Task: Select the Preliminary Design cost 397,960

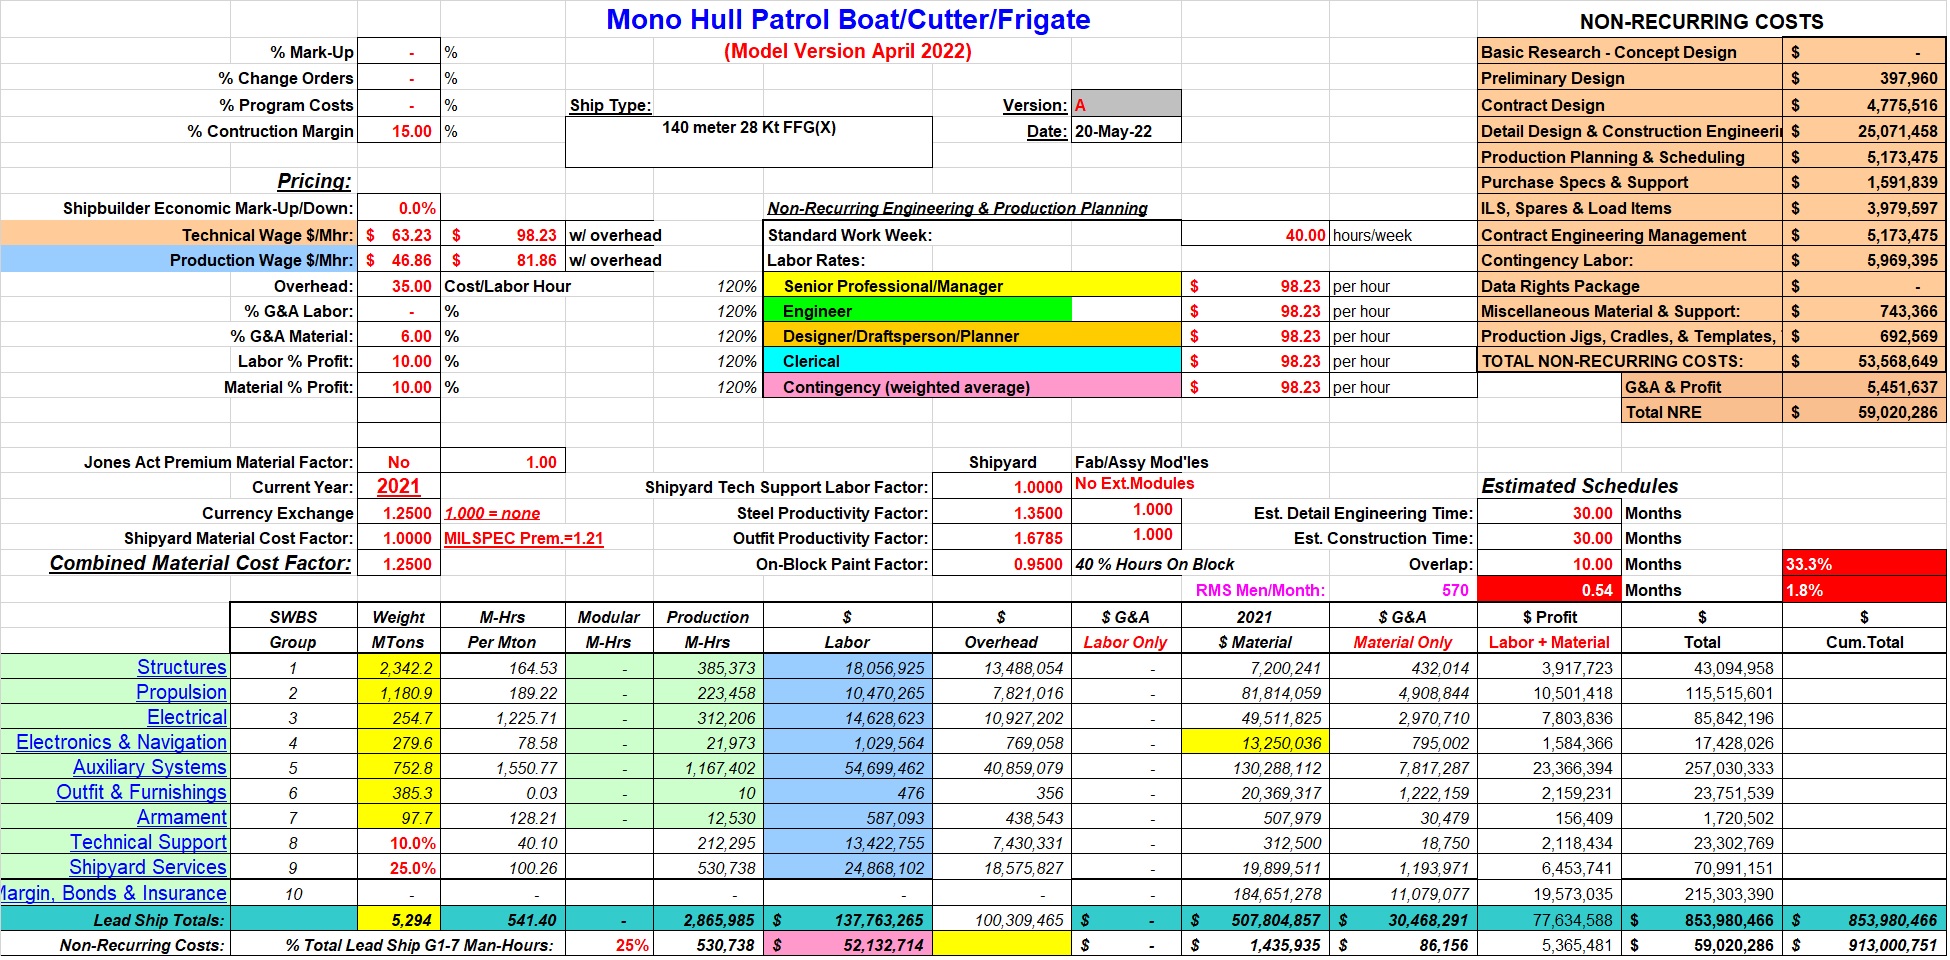Action: click(1864, 78)
